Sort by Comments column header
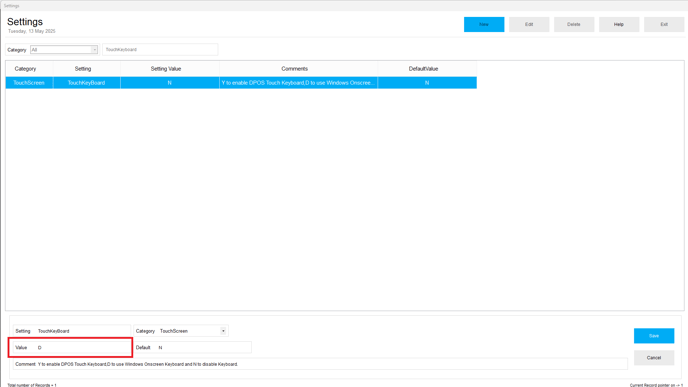This screenshot has width=688, height=387. coord(294,69)
